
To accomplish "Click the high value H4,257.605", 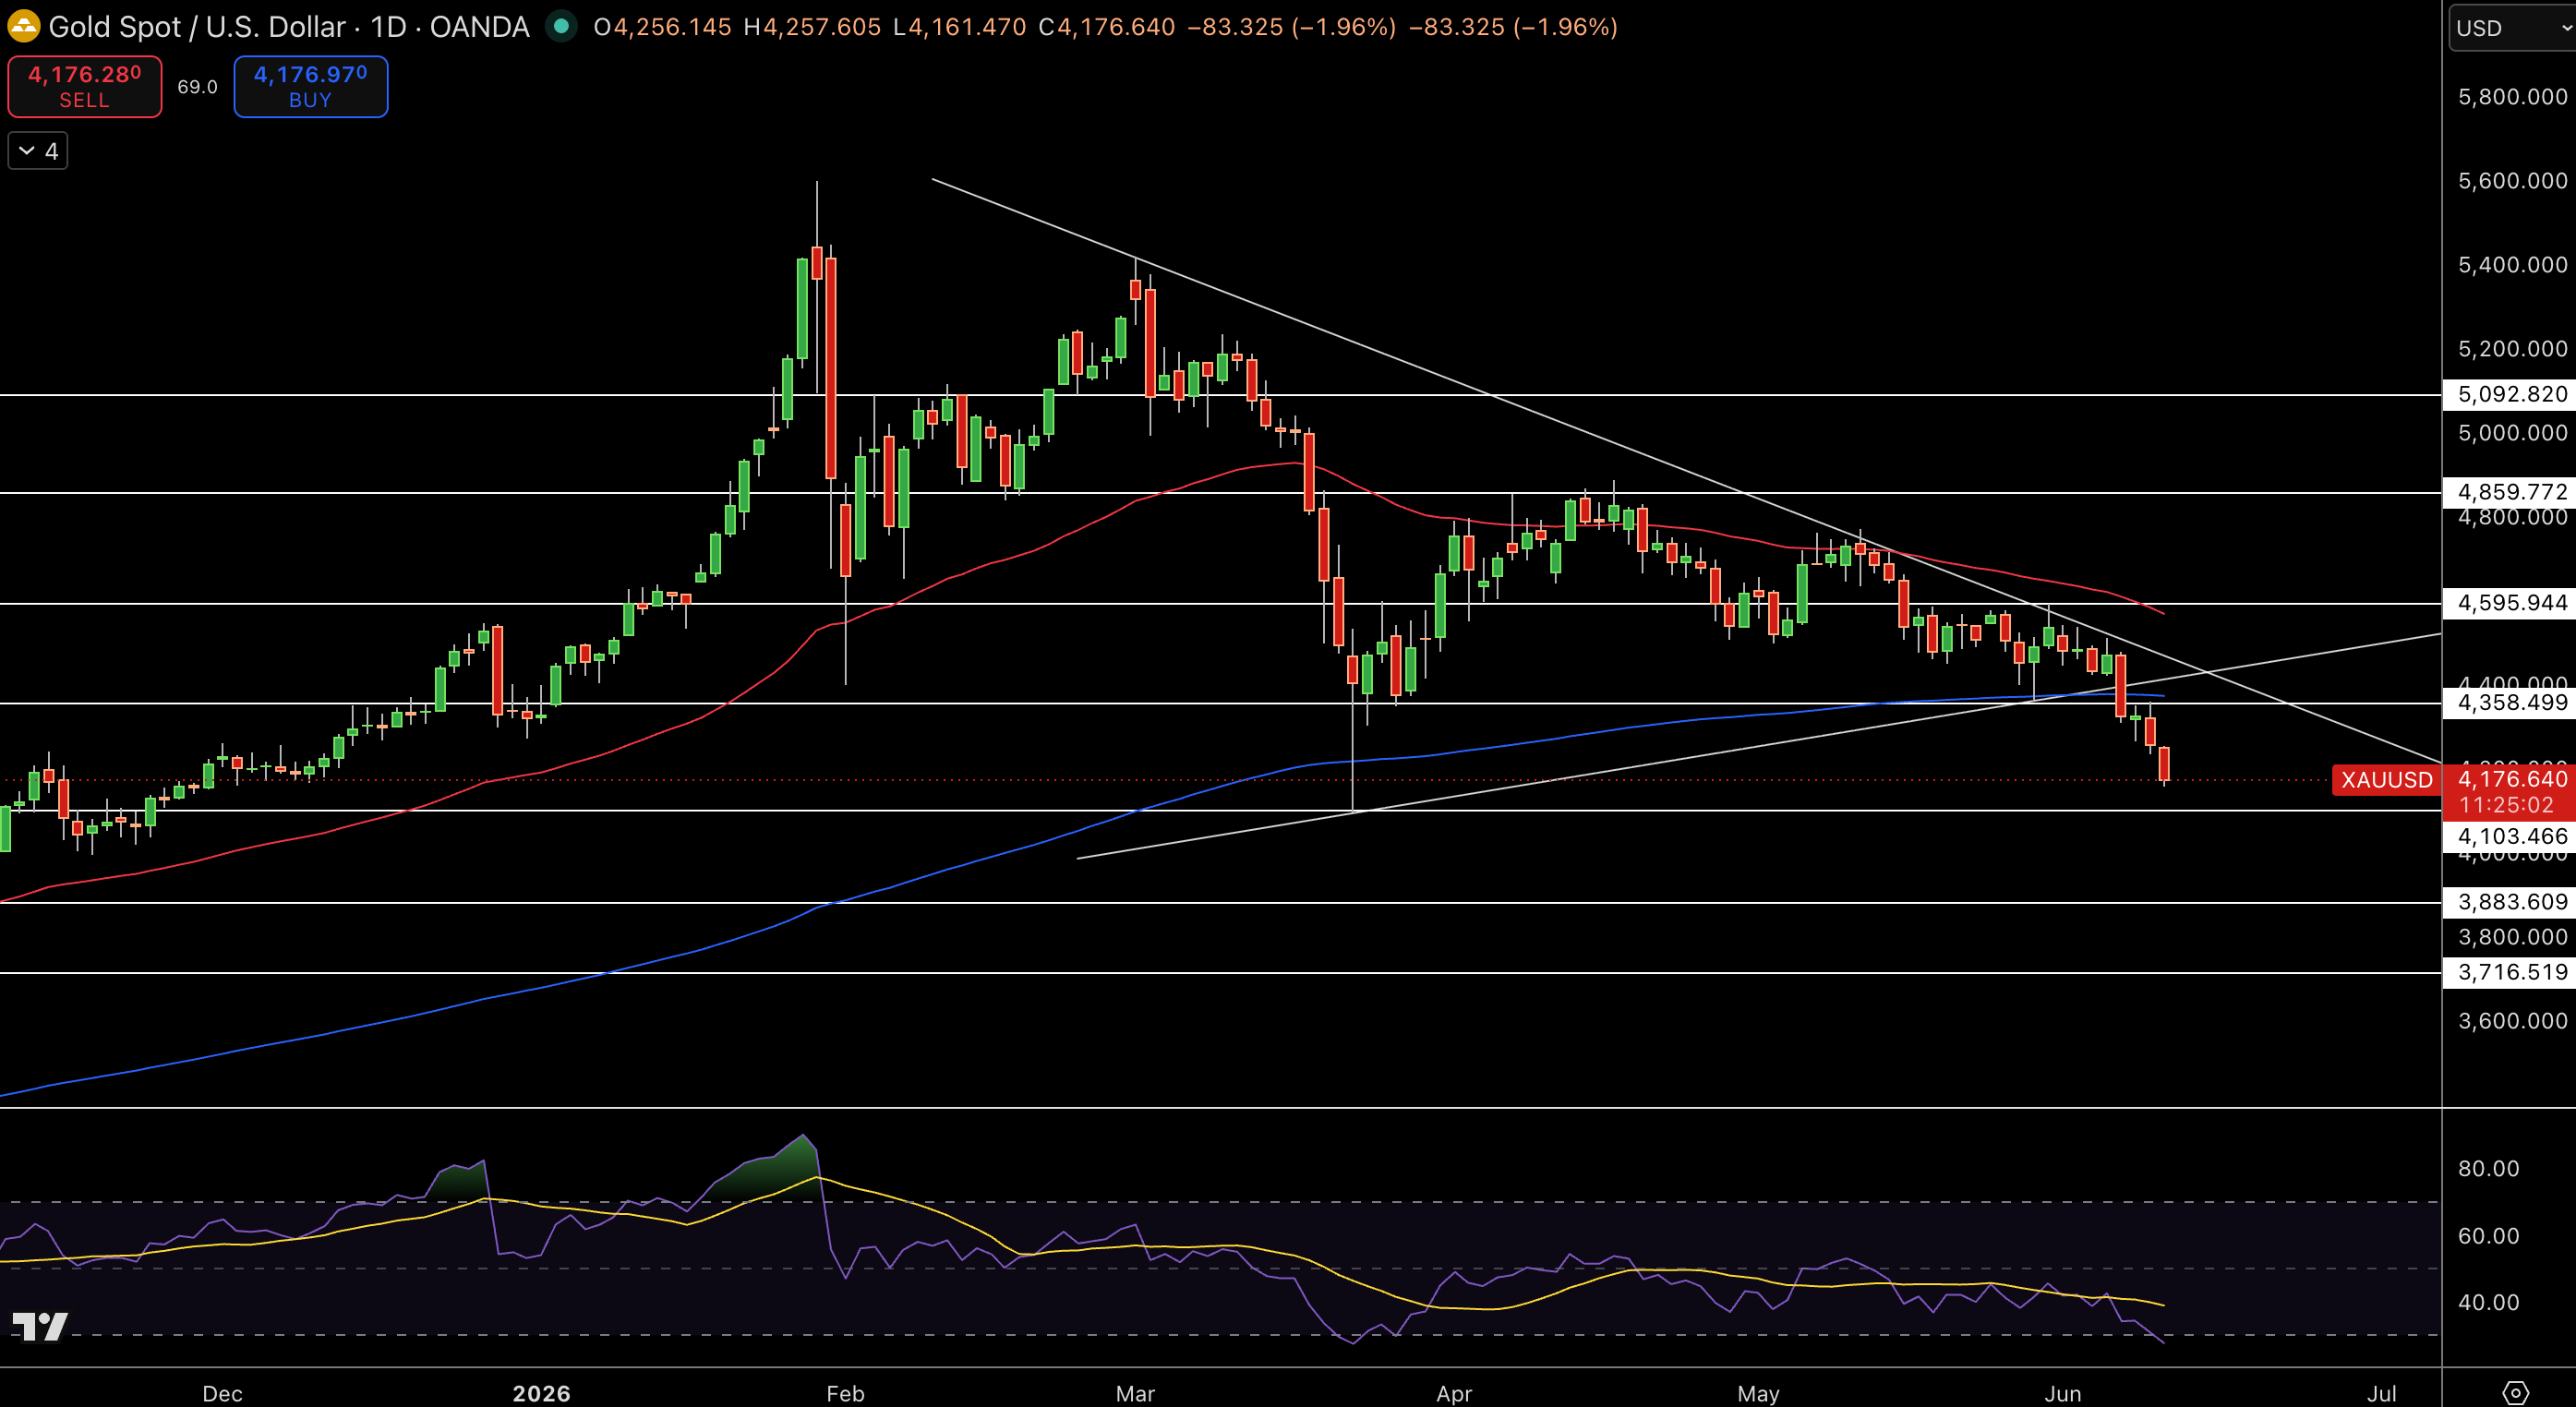I will 812,27.
